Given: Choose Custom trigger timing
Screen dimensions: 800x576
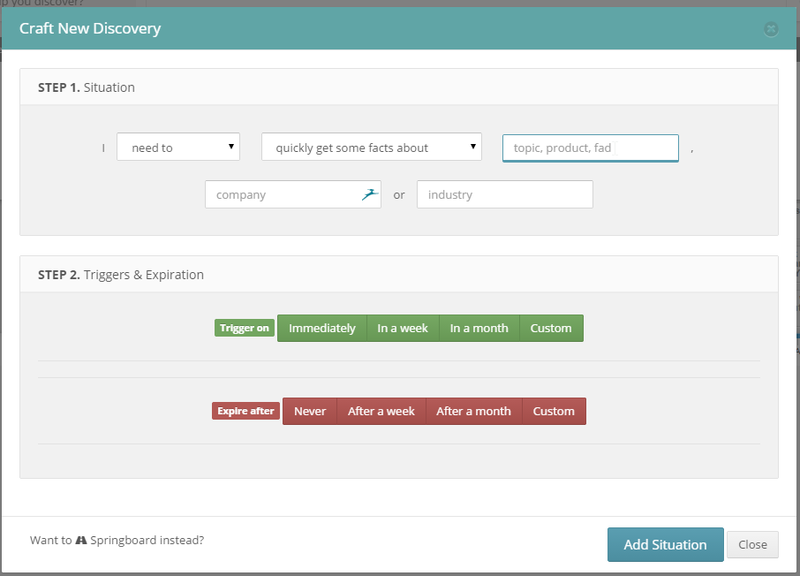Looking at the screenshot, I should point(551,328).
